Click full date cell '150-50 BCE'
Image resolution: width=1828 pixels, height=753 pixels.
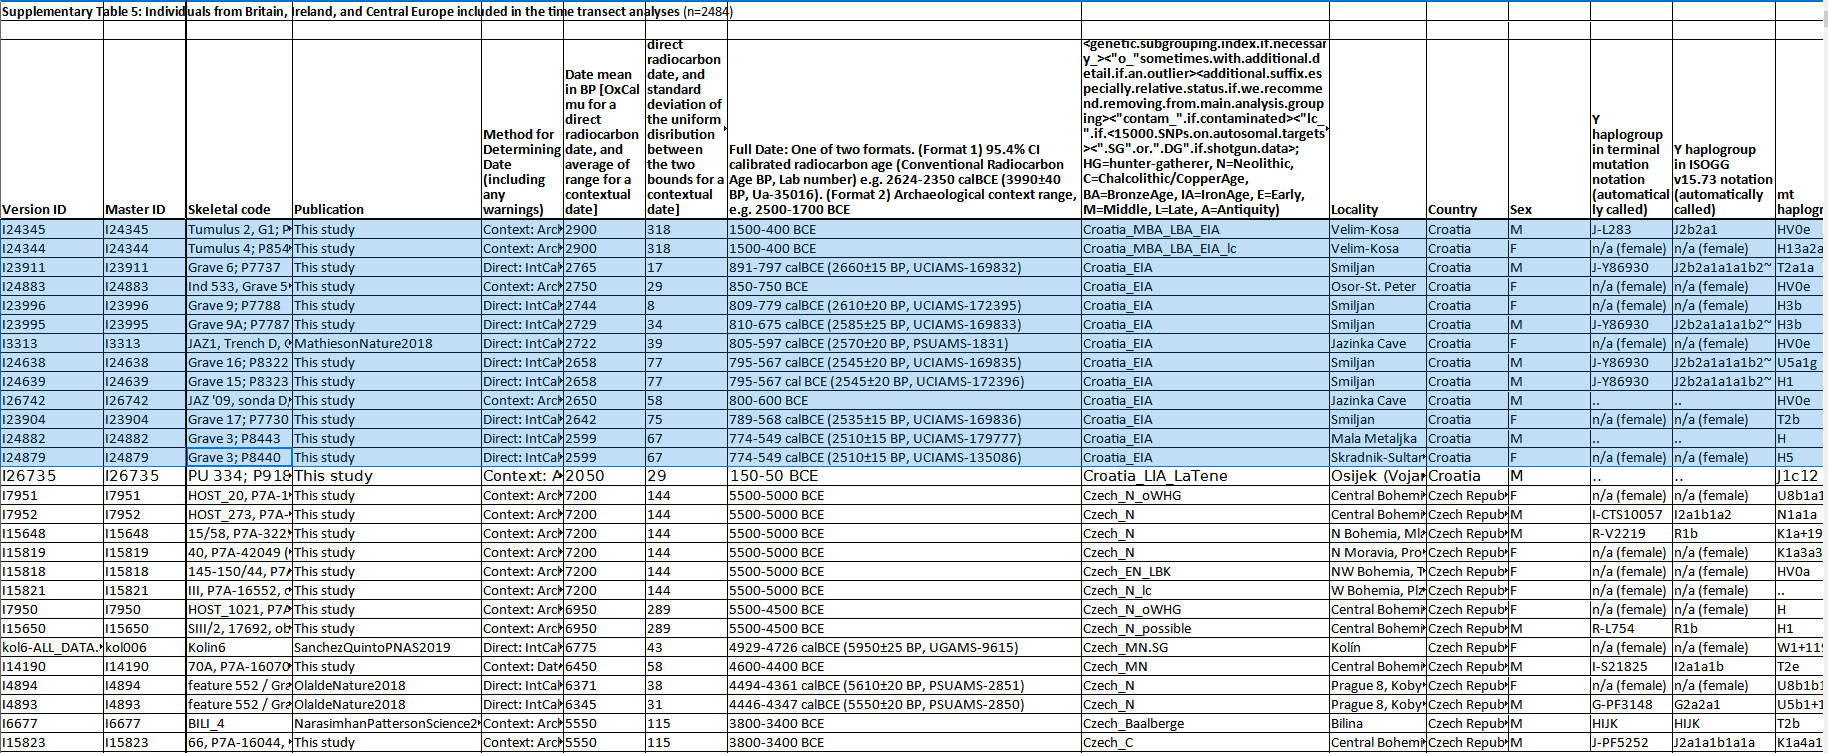click(904, 477)
